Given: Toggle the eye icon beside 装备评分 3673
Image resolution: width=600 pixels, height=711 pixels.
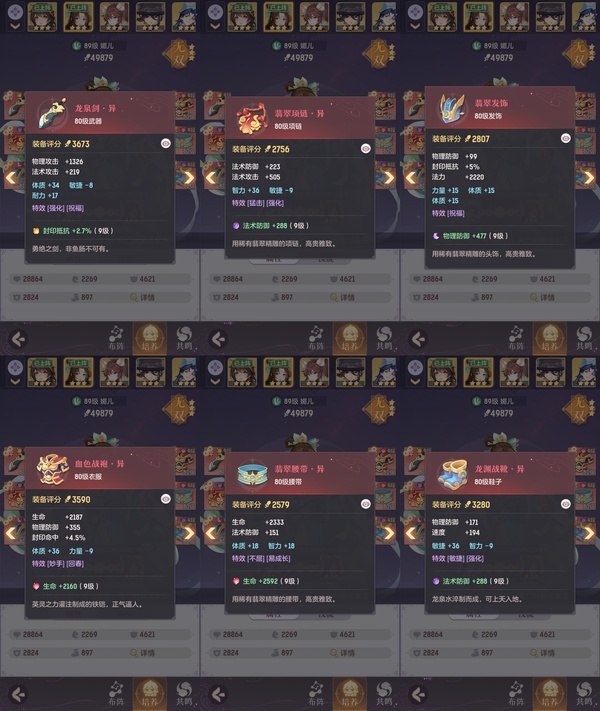Looking at the screenshot, I should pos(166,143).
